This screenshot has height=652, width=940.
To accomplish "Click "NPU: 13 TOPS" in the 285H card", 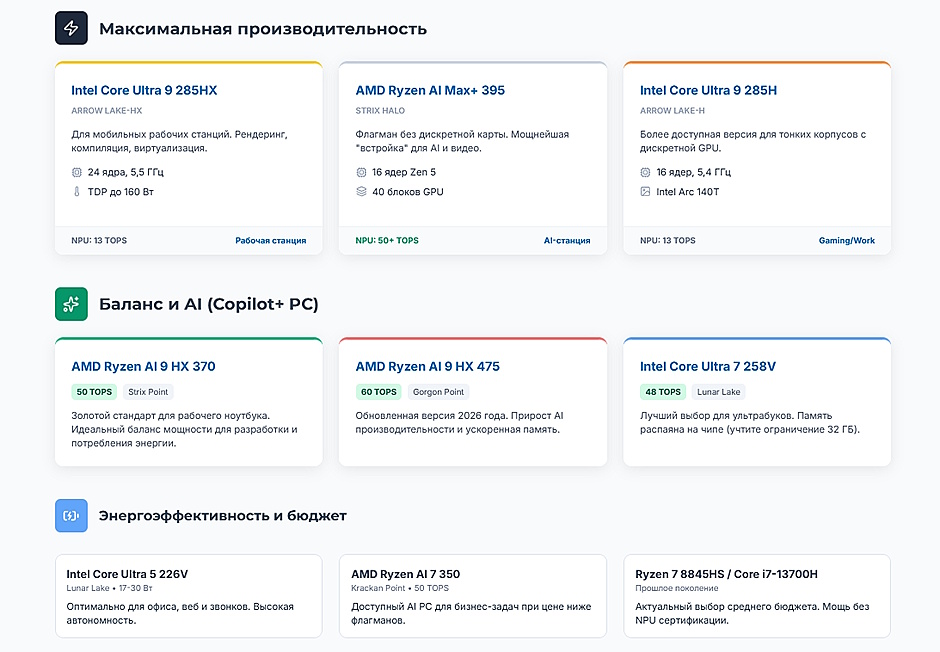I will (667, 240).
